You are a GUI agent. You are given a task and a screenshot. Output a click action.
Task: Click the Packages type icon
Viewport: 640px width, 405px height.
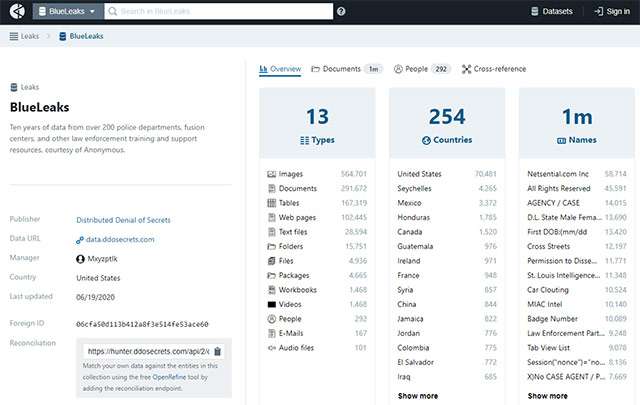[271, 276]
